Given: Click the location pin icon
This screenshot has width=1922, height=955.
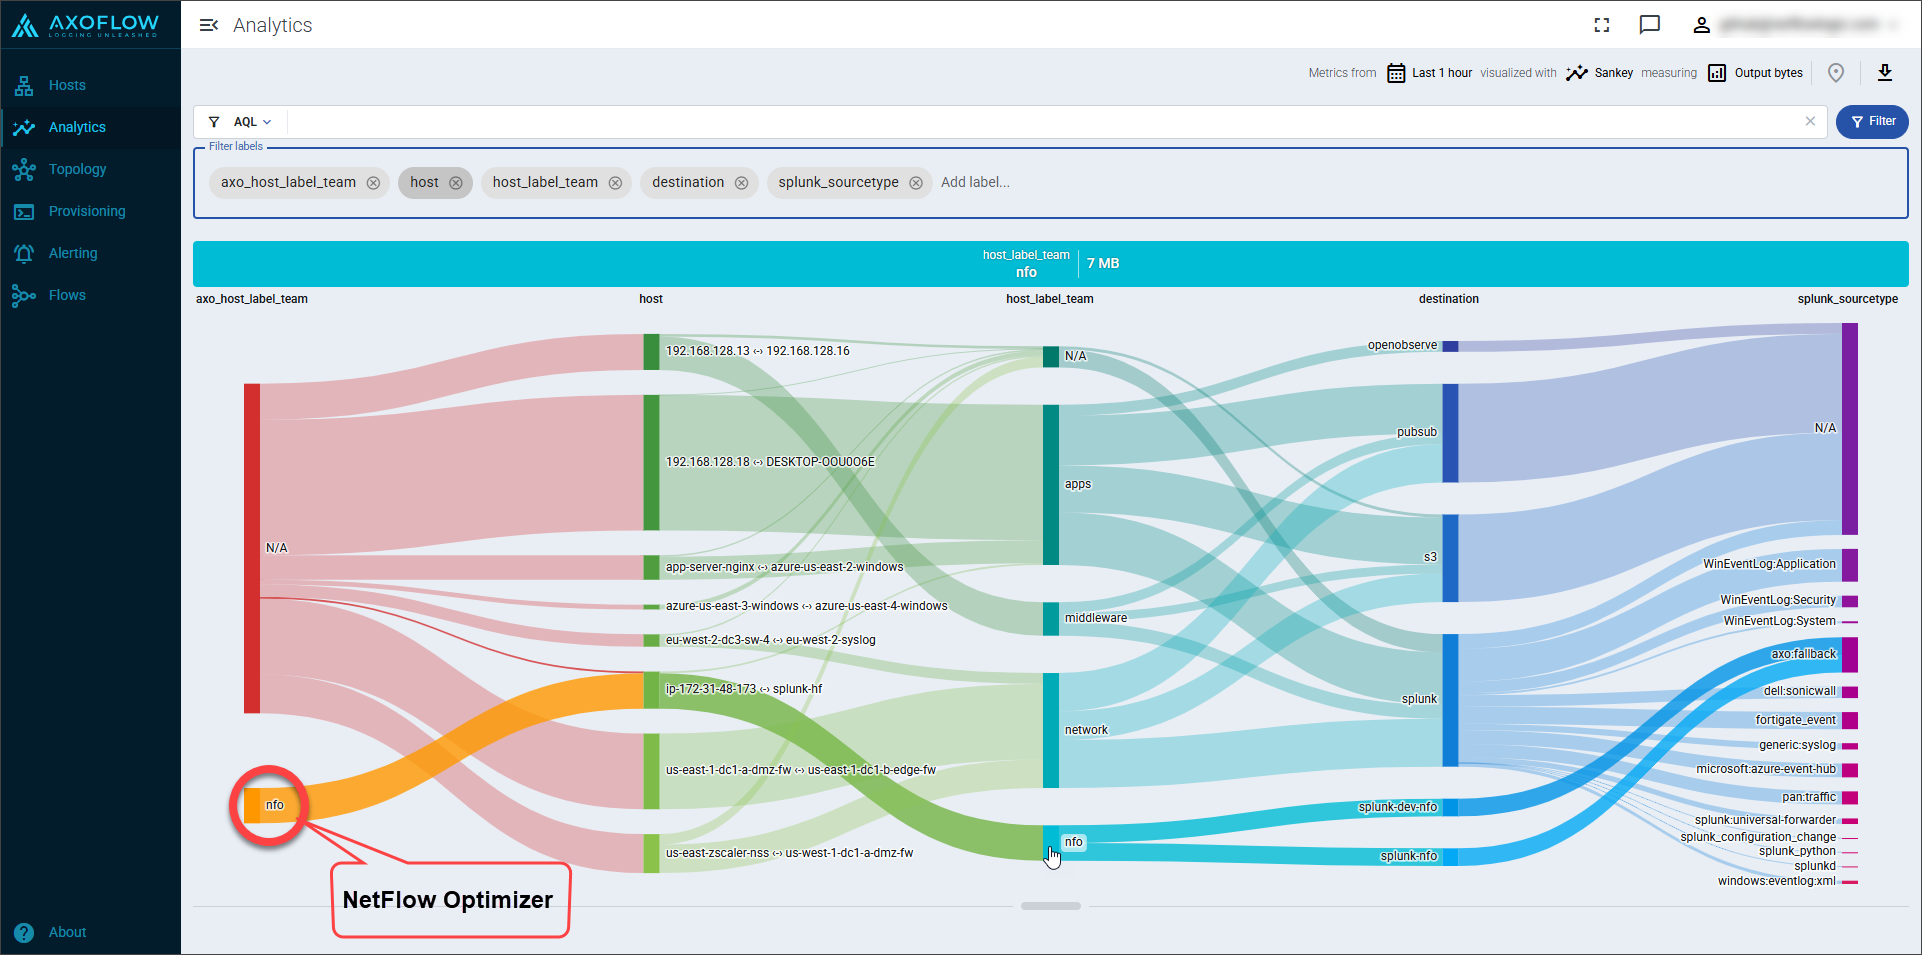Looking at the screenshot, I should pos(1836,72).
